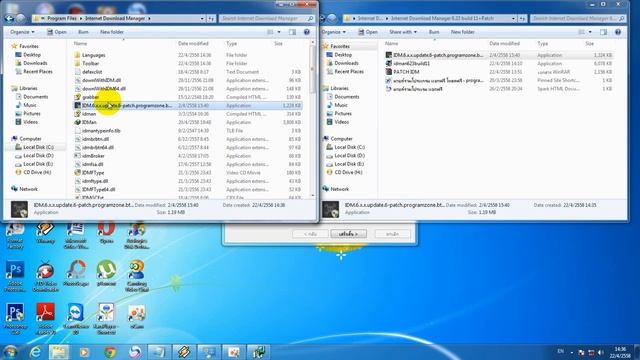
Task: Click Open button in right window toolbar
Action: pos(368,32)
